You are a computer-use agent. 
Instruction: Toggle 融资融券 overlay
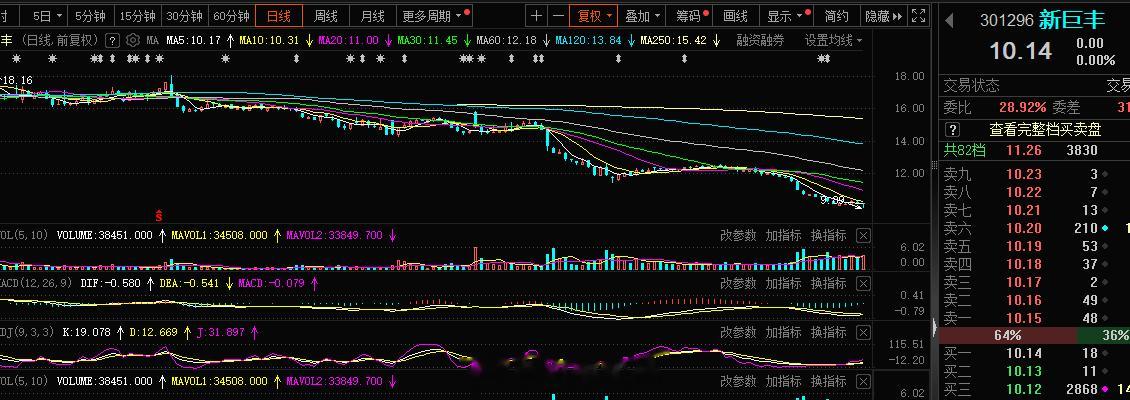760,40
